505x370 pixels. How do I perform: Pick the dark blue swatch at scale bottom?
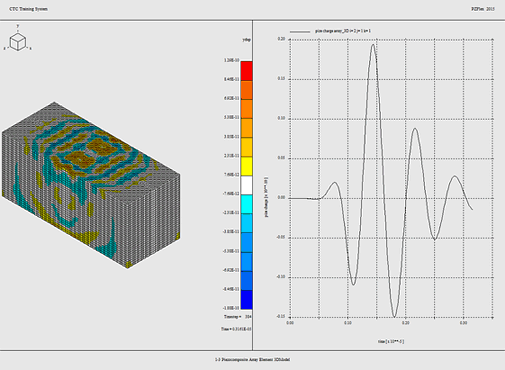click(x=246, y=300)
